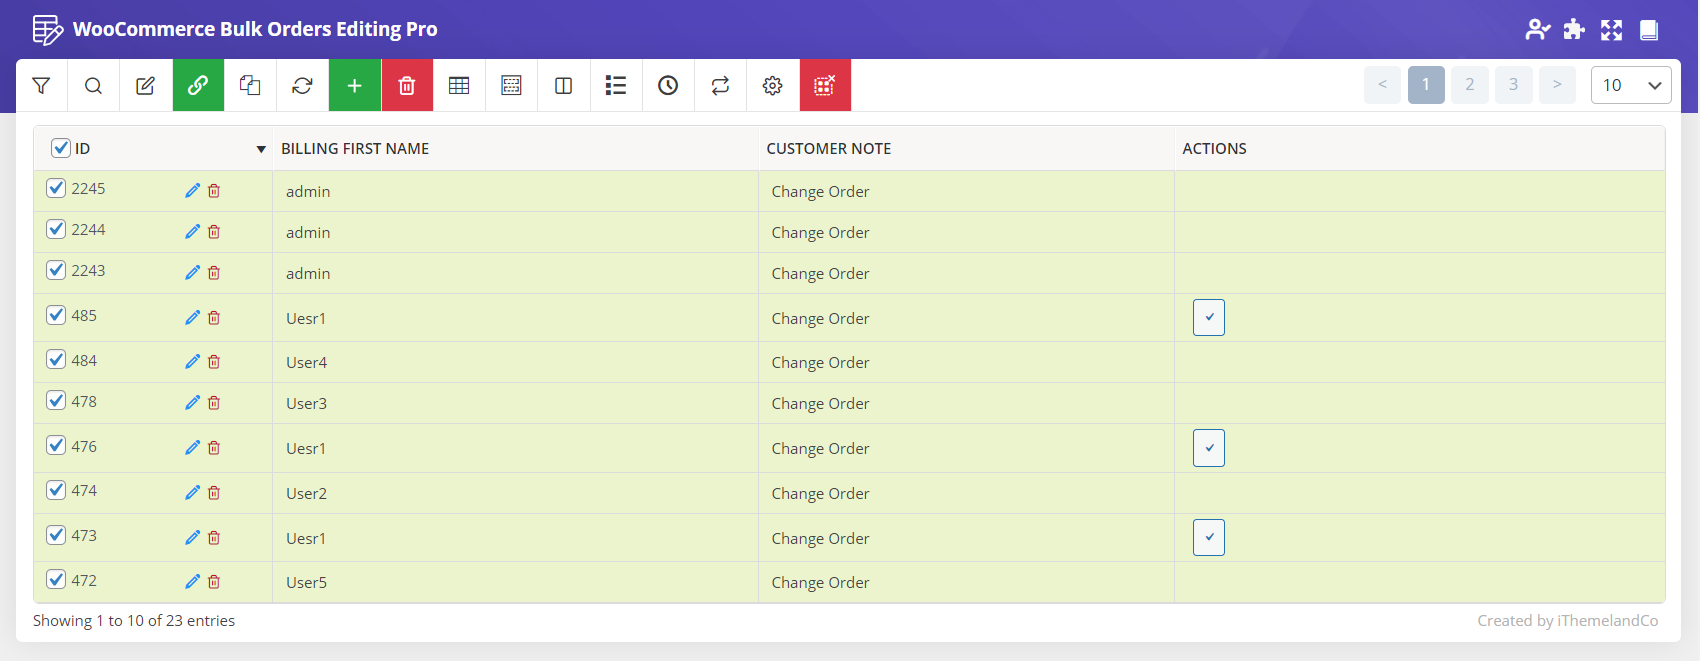Go to previous page arrow
The image size is (1700, 661).
(x=1382, y=85)
